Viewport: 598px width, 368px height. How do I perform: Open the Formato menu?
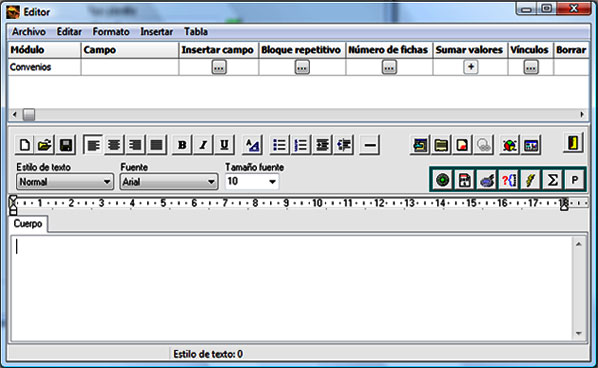111,32
